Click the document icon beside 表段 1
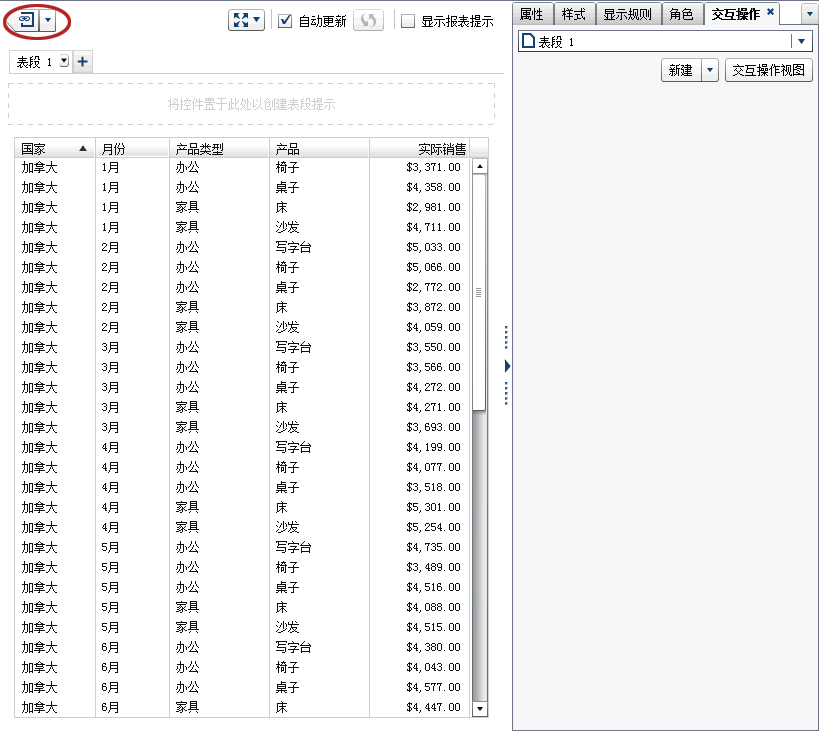The width and height of the screenshot is (819, 731). 527,42
